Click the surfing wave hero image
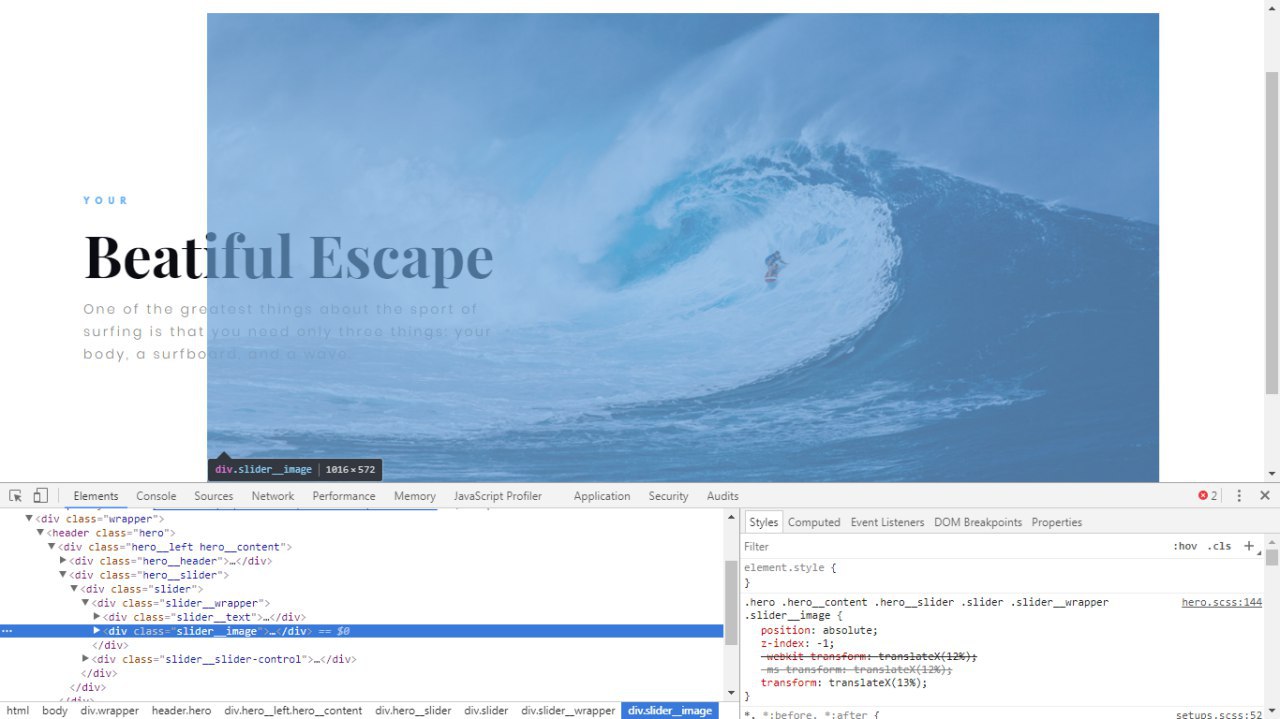This screenshot has width=1280, height=719. (683, 247)
